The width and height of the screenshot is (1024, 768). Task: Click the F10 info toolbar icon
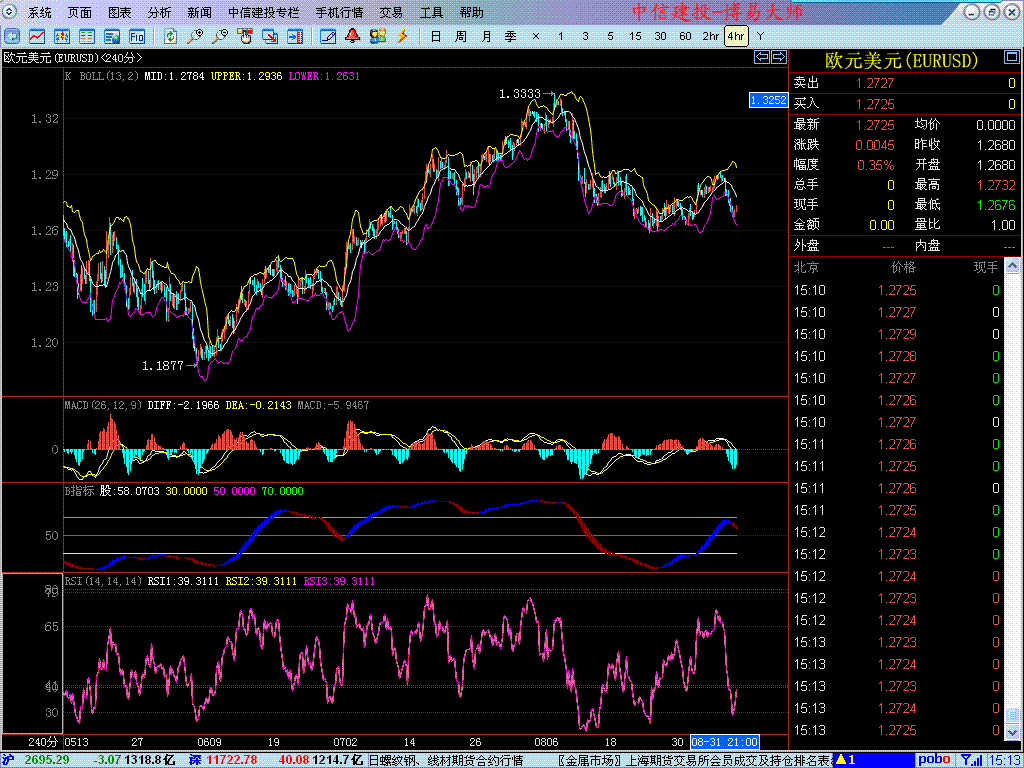click(x=137, y=36)
